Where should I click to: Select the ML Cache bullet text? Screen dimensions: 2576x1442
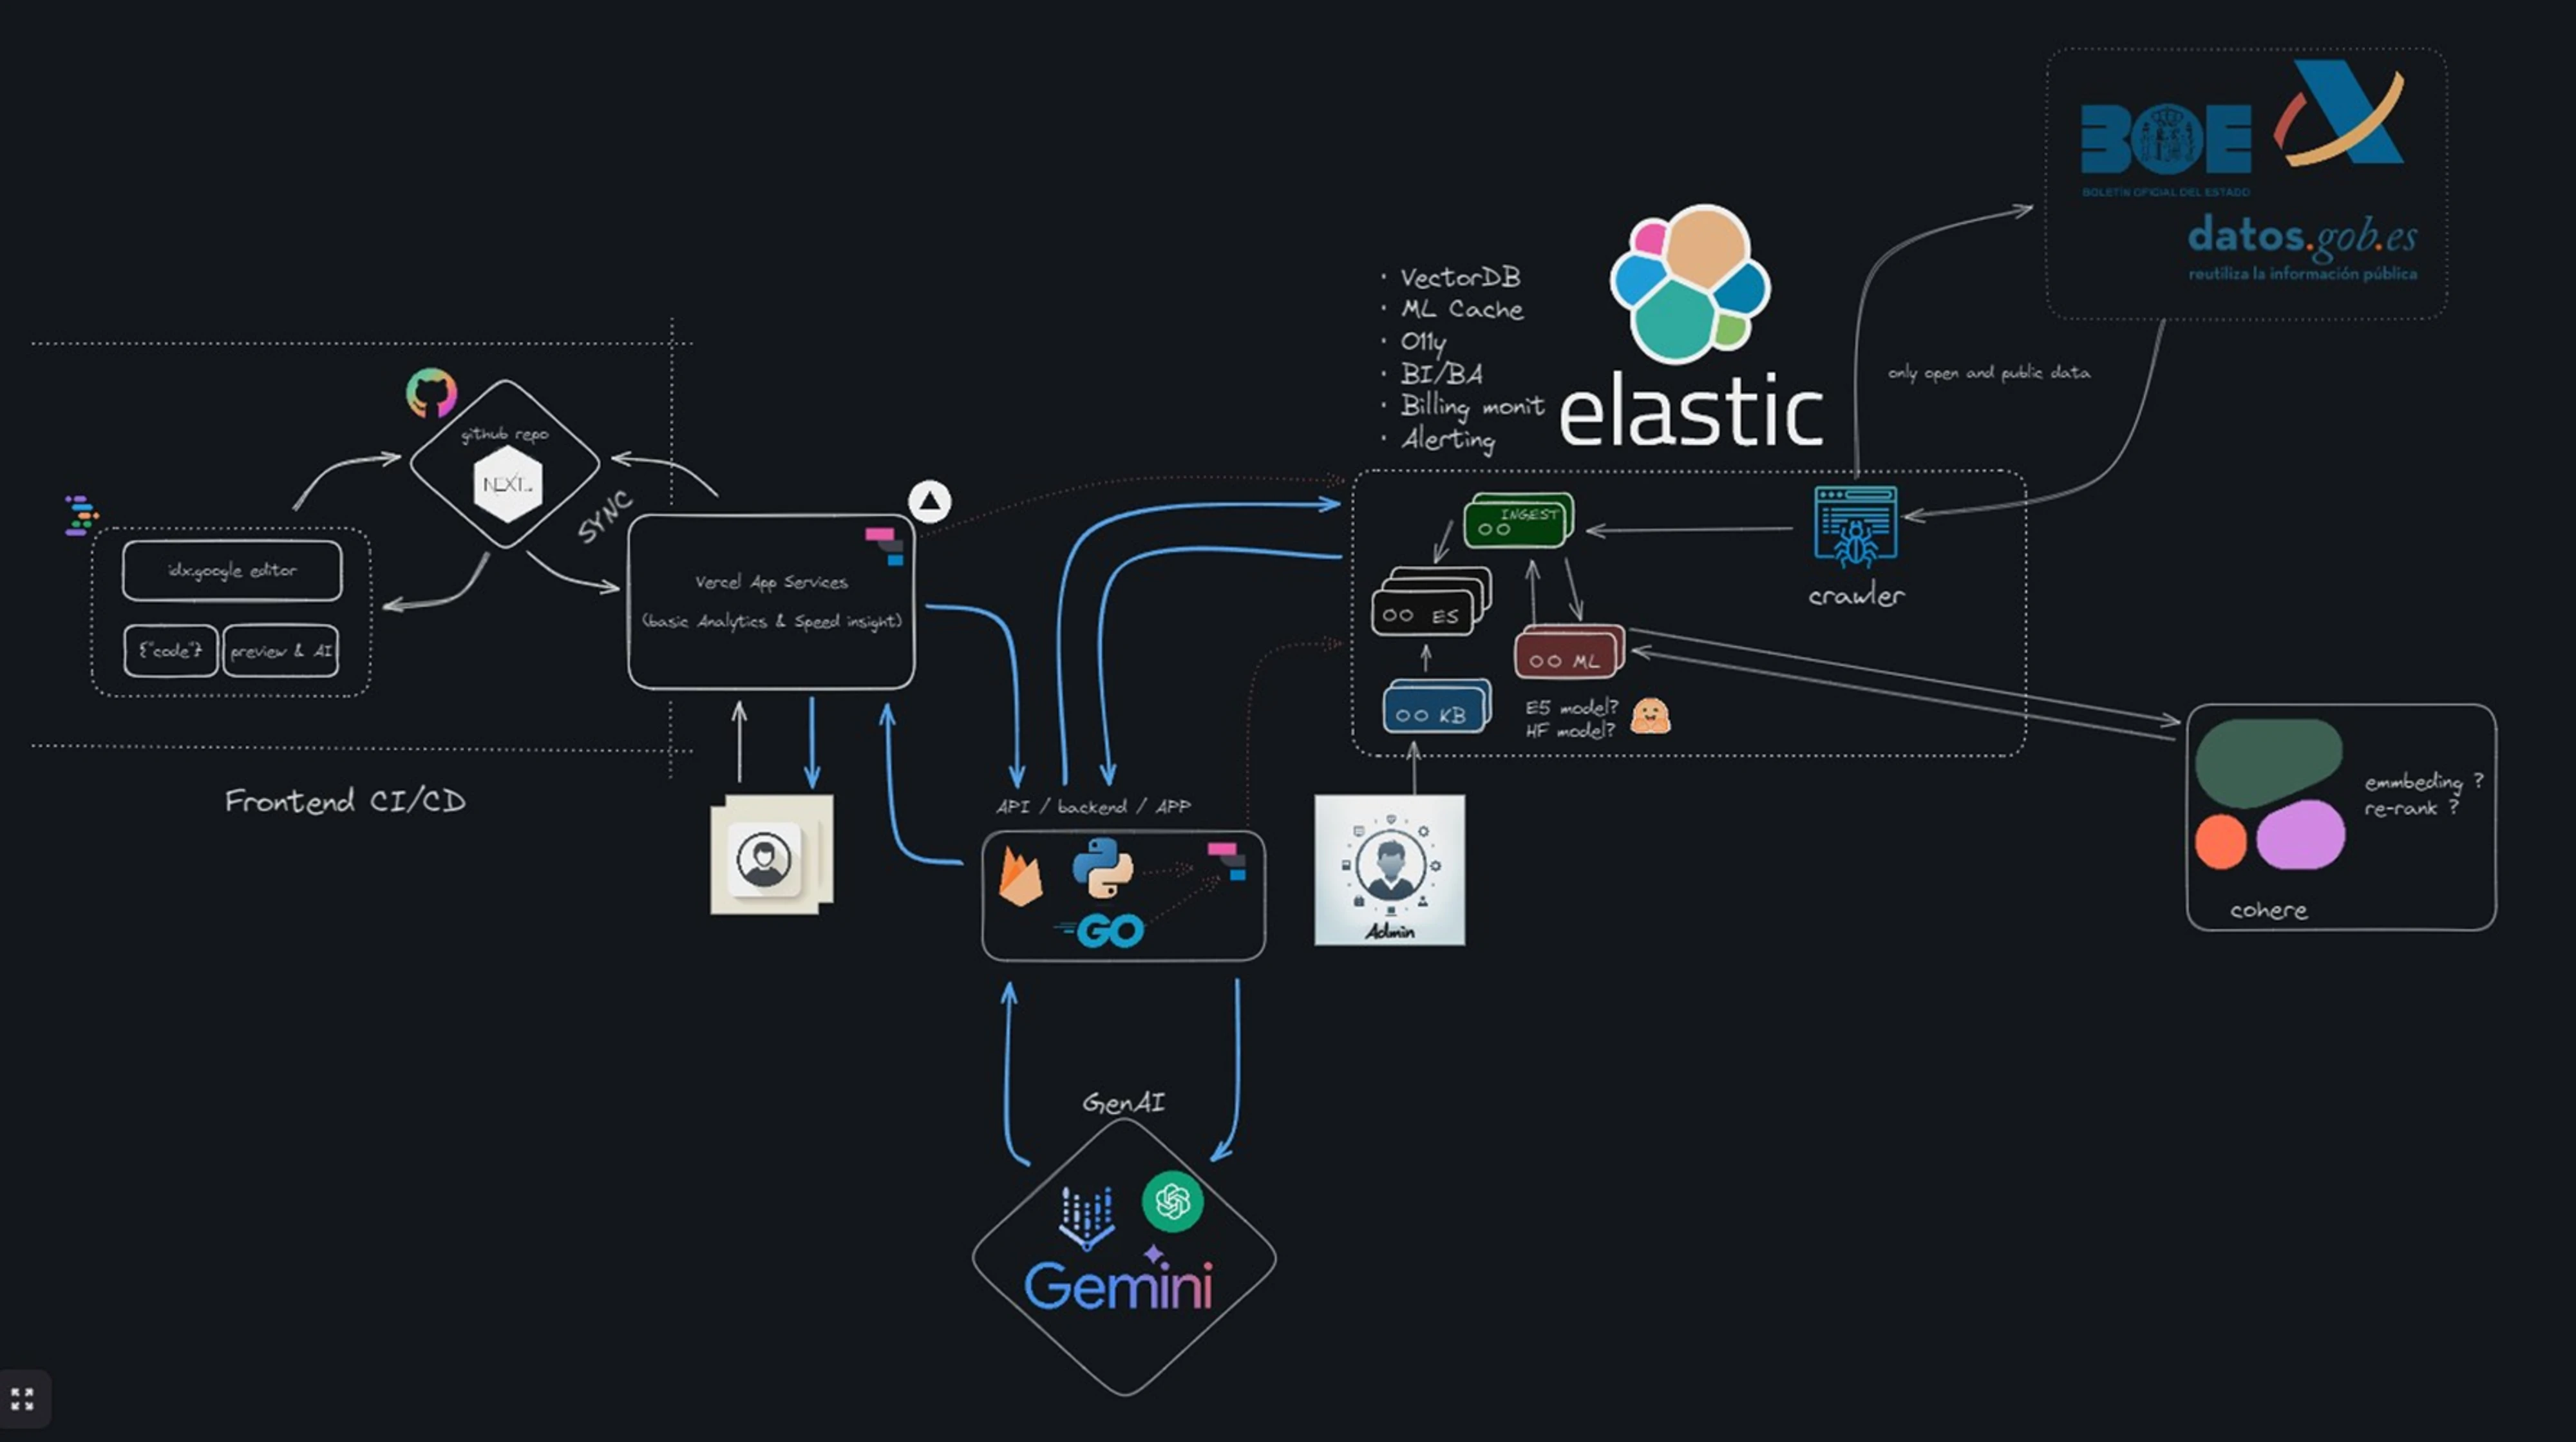[1462, 309]
